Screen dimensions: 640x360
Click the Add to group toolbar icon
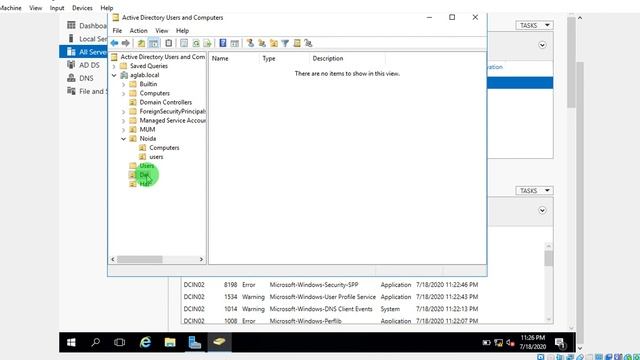[308, 43]
